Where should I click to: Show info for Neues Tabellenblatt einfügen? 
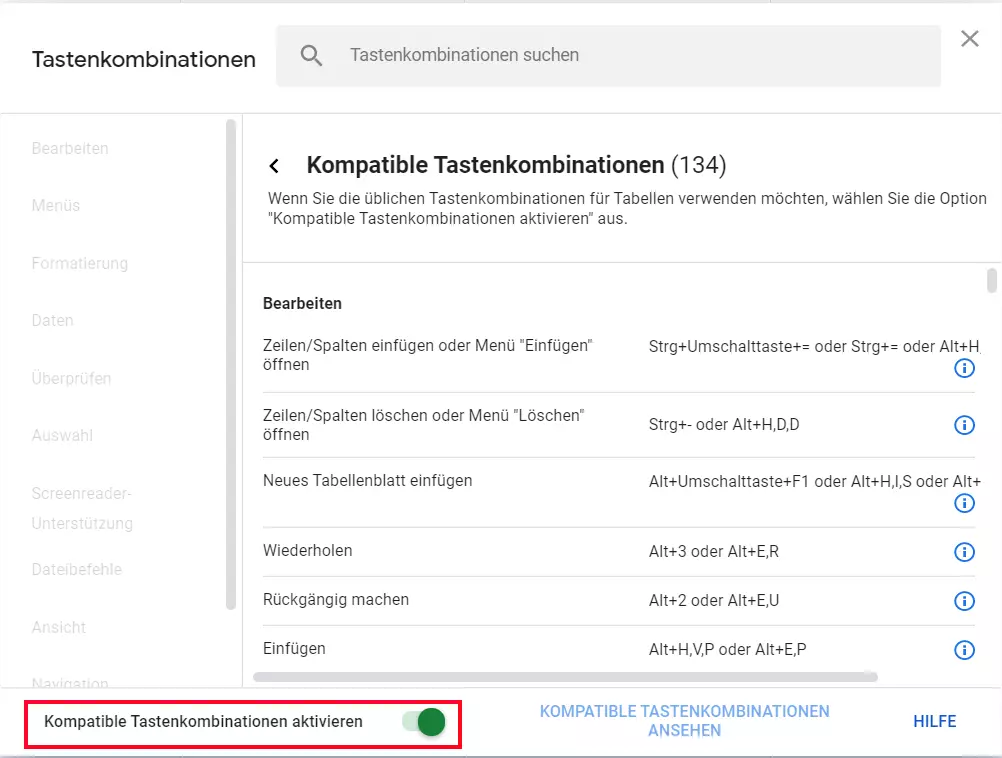point(964,503)
